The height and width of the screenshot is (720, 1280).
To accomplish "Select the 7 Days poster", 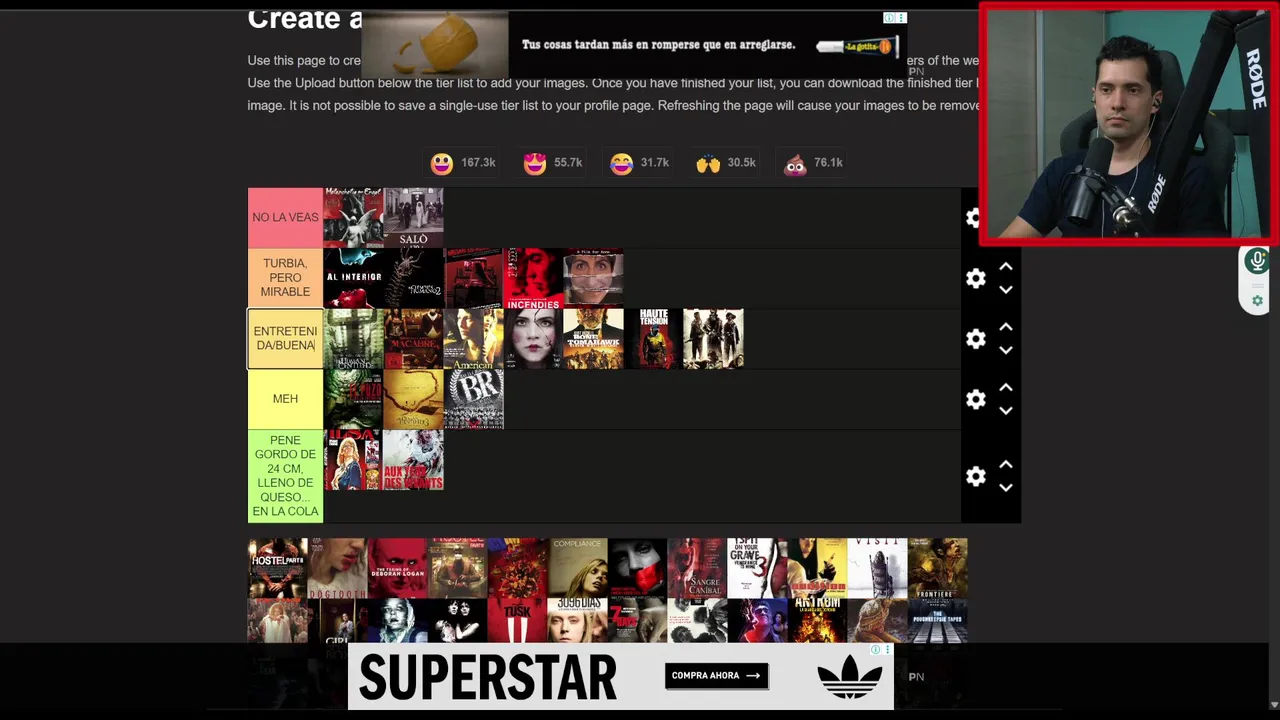I will coord(638,621).
